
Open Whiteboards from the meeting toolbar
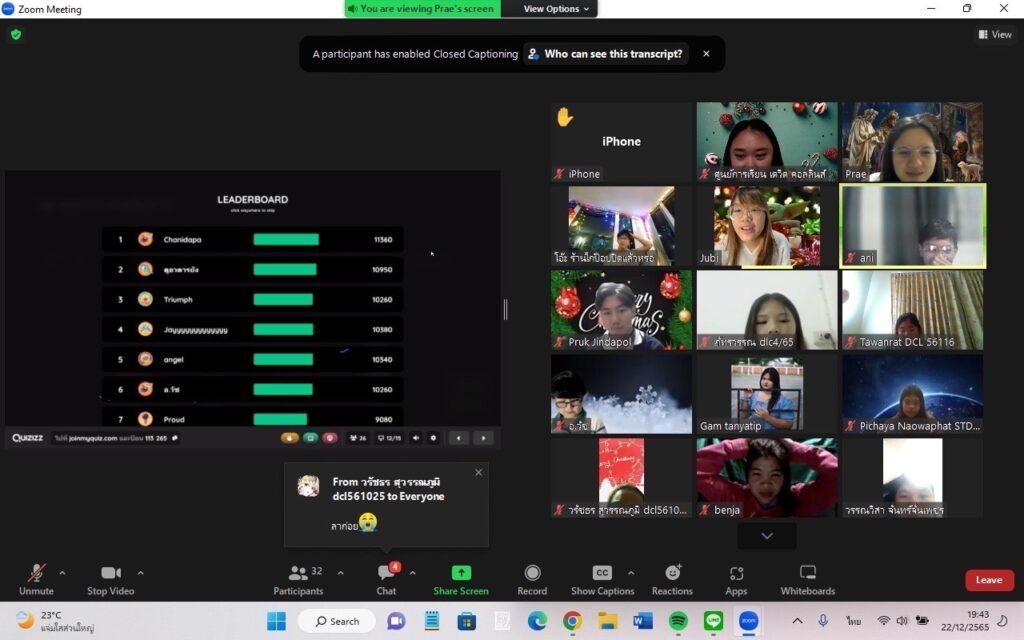(x=807, y=578)
